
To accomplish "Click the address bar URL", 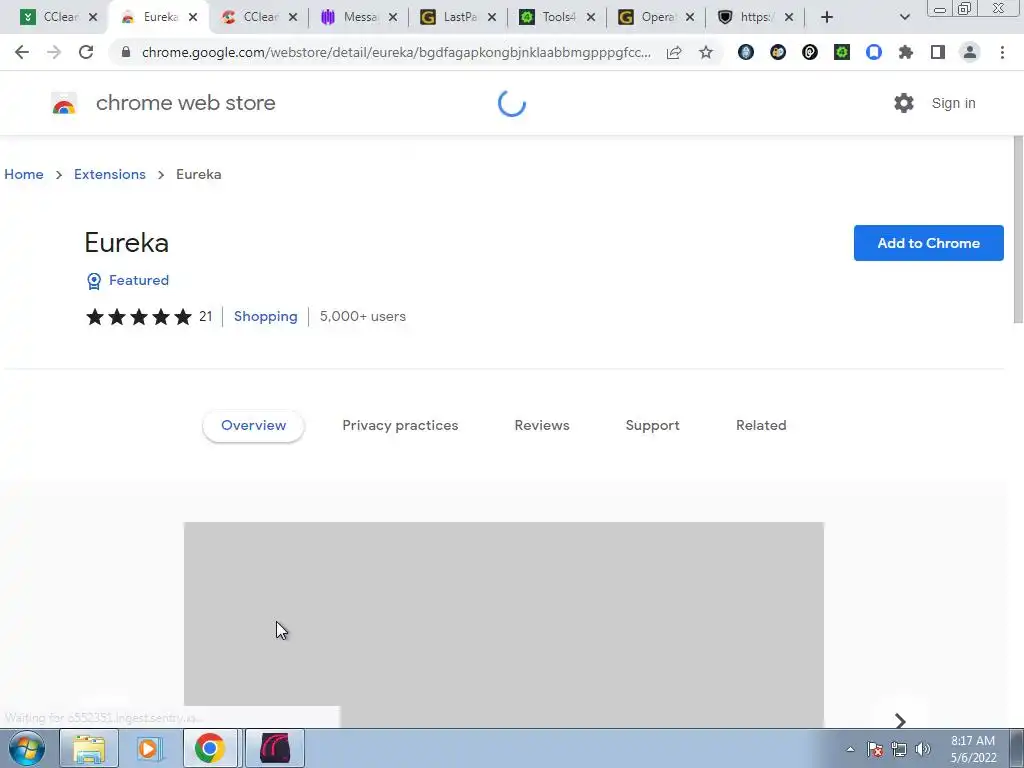I will pyautogui.click(x=396, y=52).
